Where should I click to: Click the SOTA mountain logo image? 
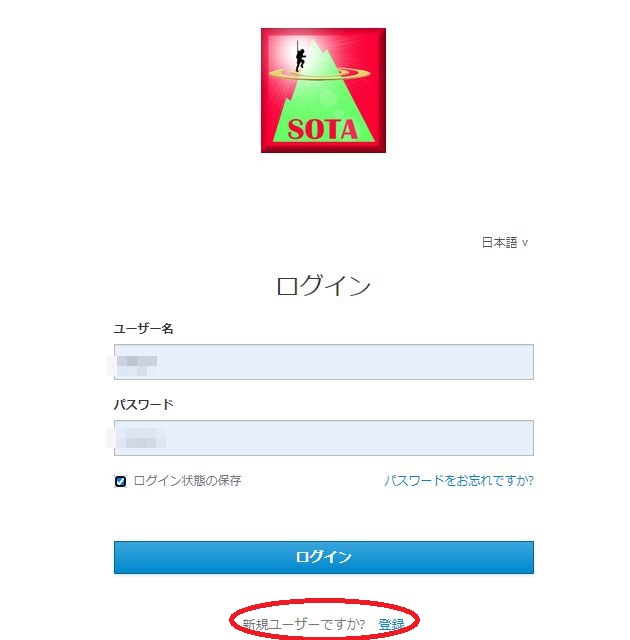tap(323, 90)
